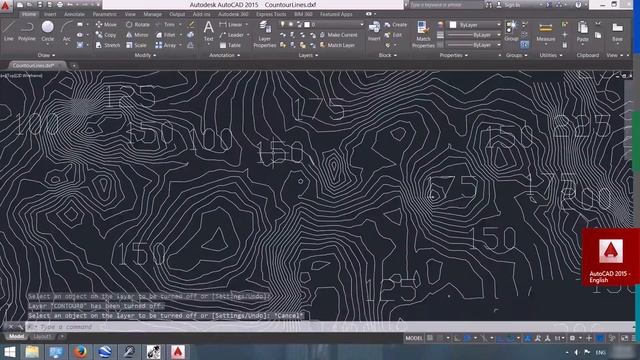Open Layer Properties manager
Screen dimensions: 640x360
[x=264, y=34]
